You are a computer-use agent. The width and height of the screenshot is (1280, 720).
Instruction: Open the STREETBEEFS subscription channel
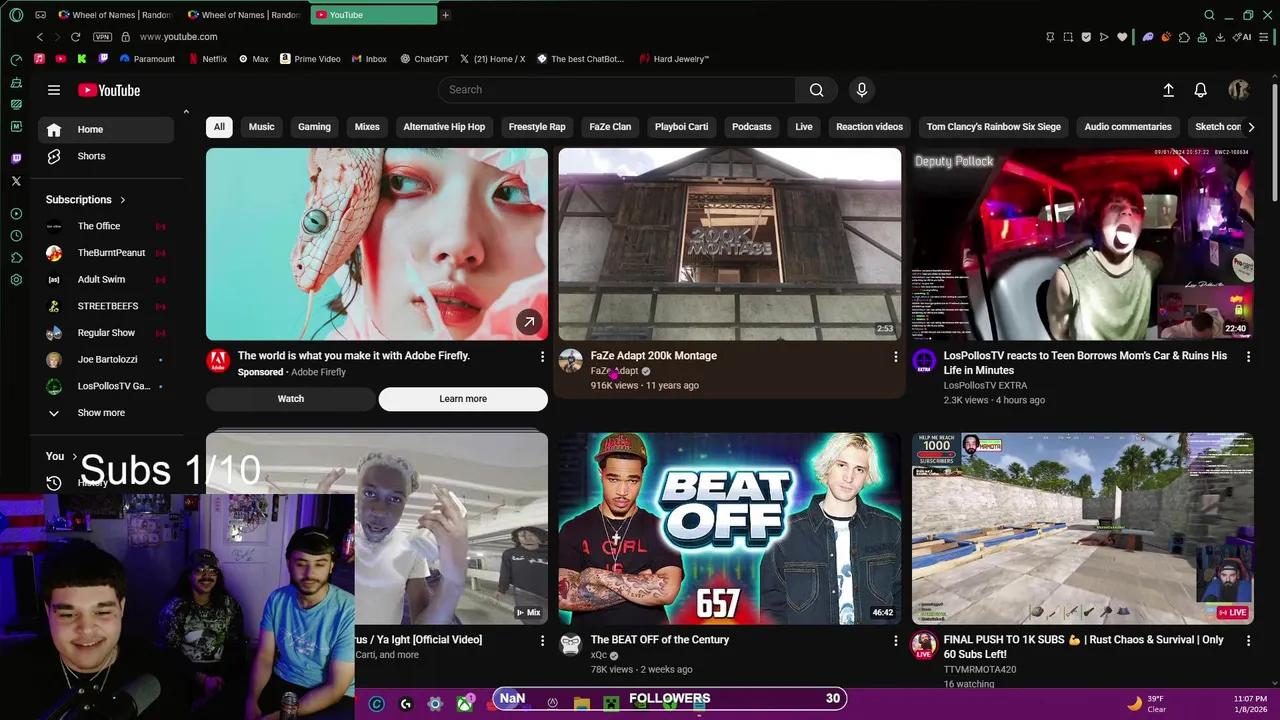pyautogui.click(x=106, y=306)
